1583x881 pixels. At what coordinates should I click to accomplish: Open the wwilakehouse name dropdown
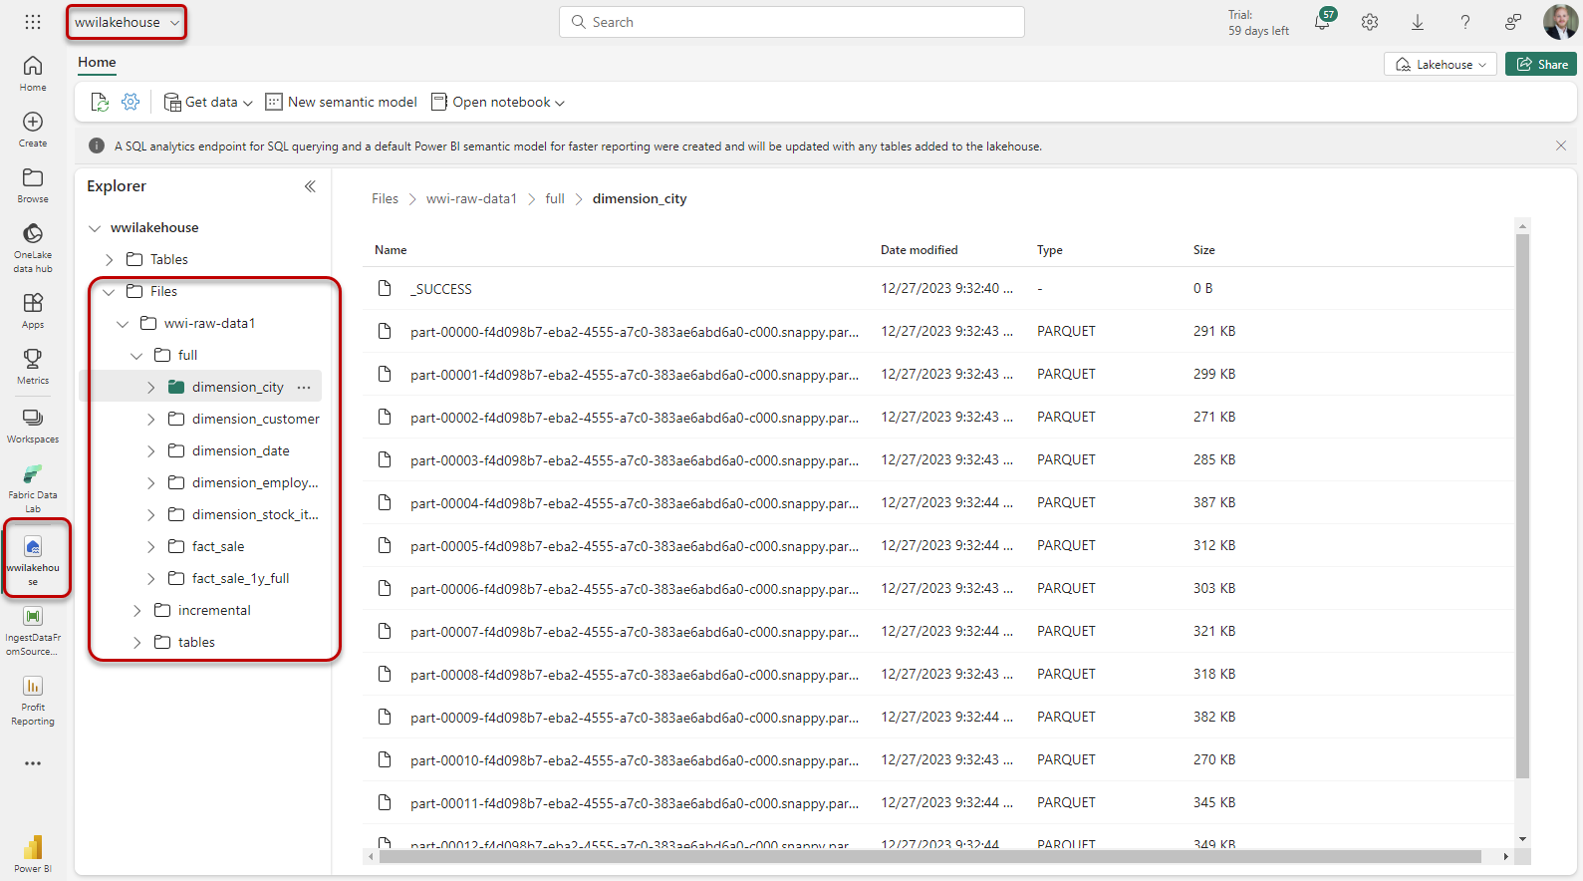126,22
